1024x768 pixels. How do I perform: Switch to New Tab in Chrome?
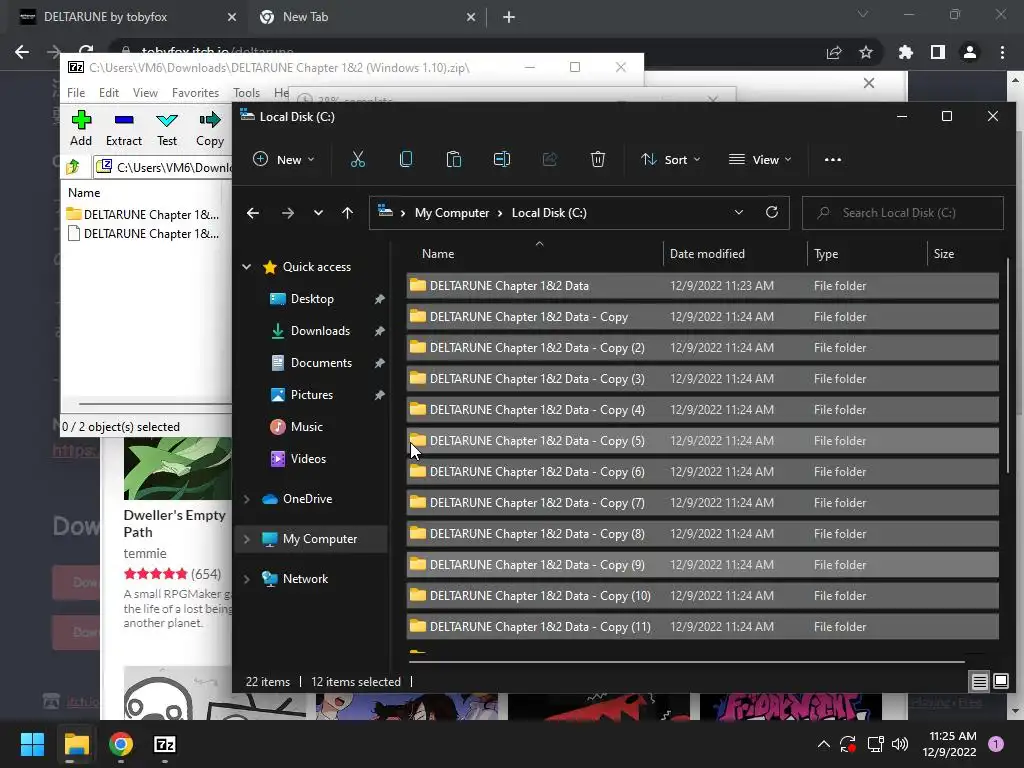(x=368, y=17)
